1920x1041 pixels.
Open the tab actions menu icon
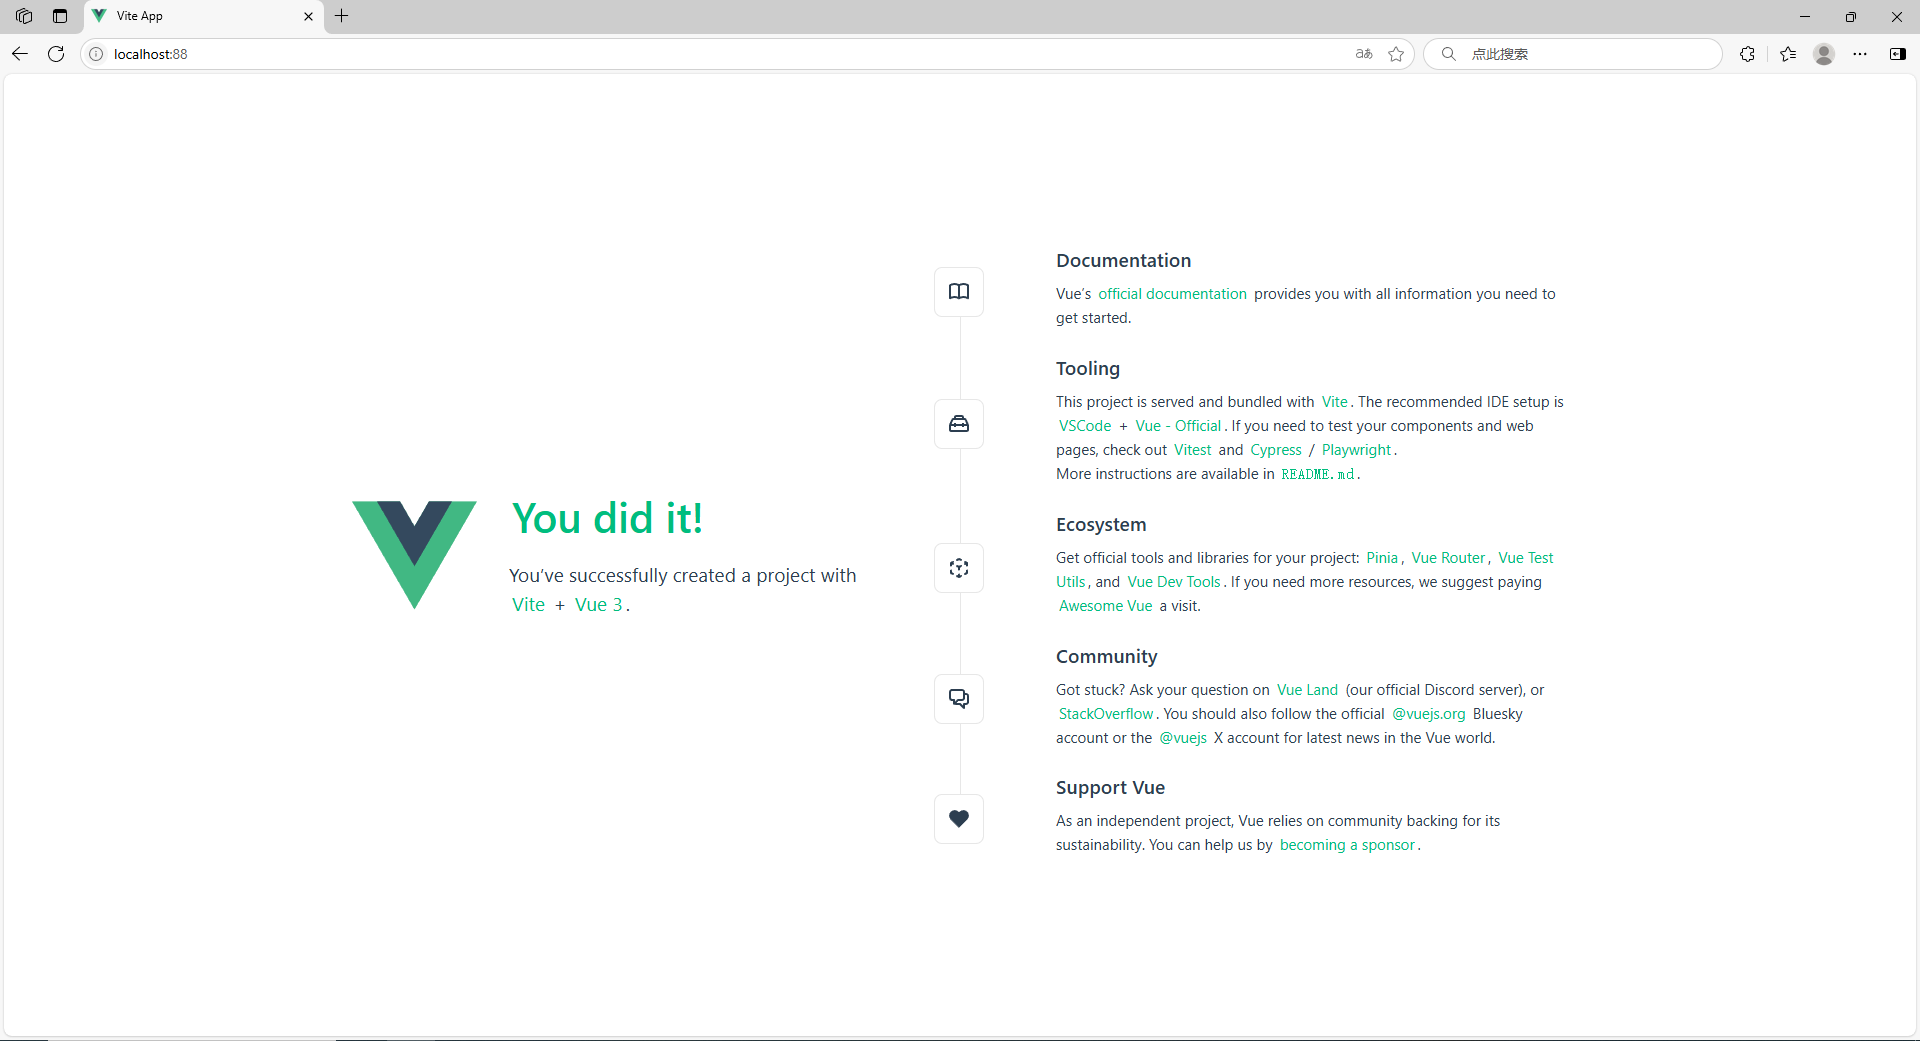tap(60, 16)
